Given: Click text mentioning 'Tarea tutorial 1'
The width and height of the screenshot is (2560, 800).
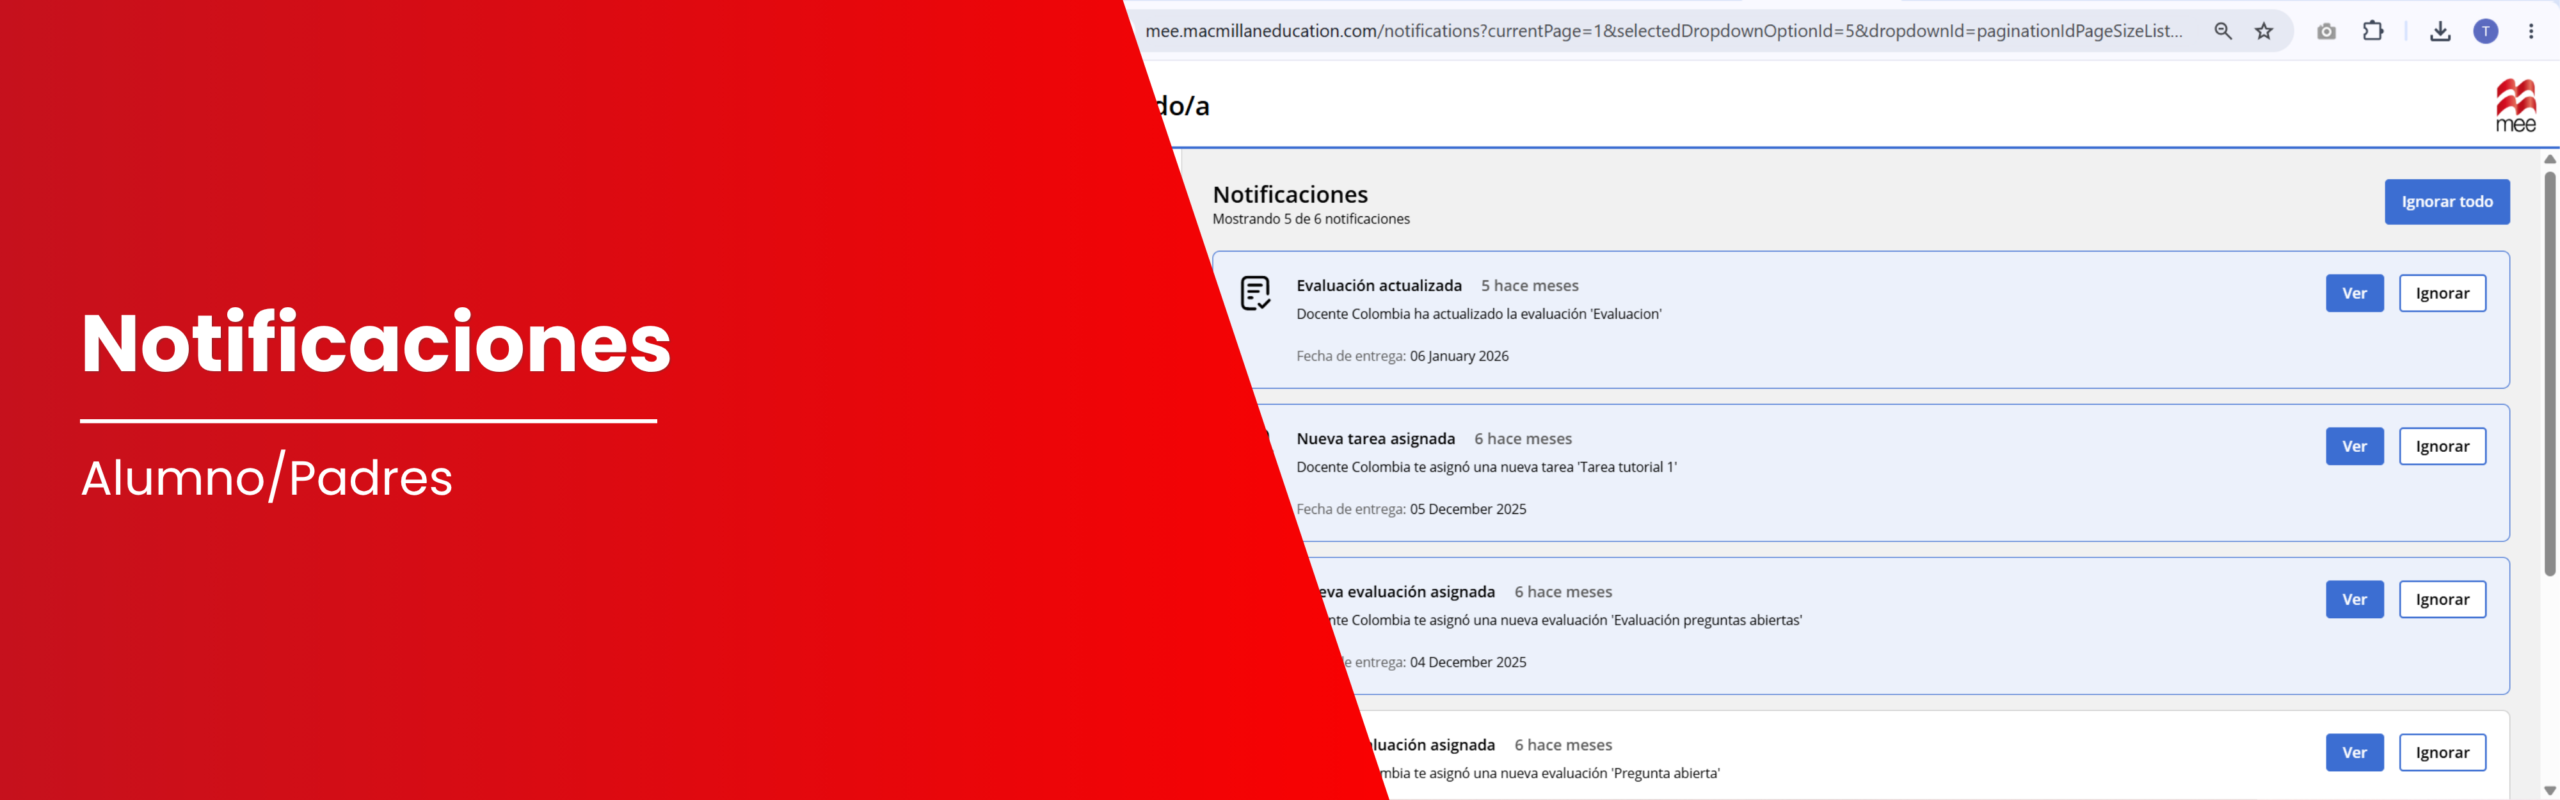Looking at the screenshot, I should point(1487,467).
